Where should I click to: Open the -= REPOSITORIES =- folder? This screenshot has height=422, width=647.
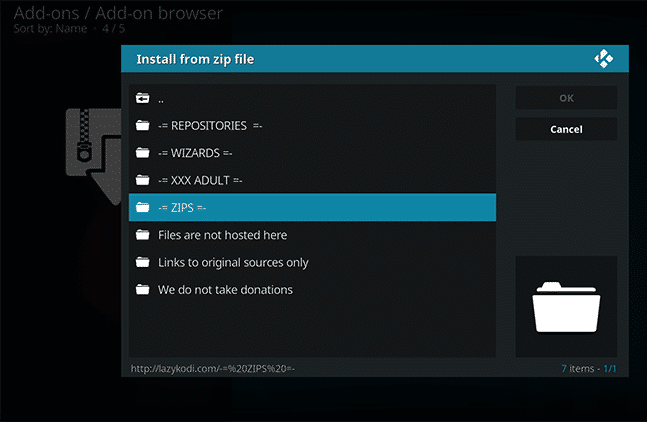click(x=312, y=125)
